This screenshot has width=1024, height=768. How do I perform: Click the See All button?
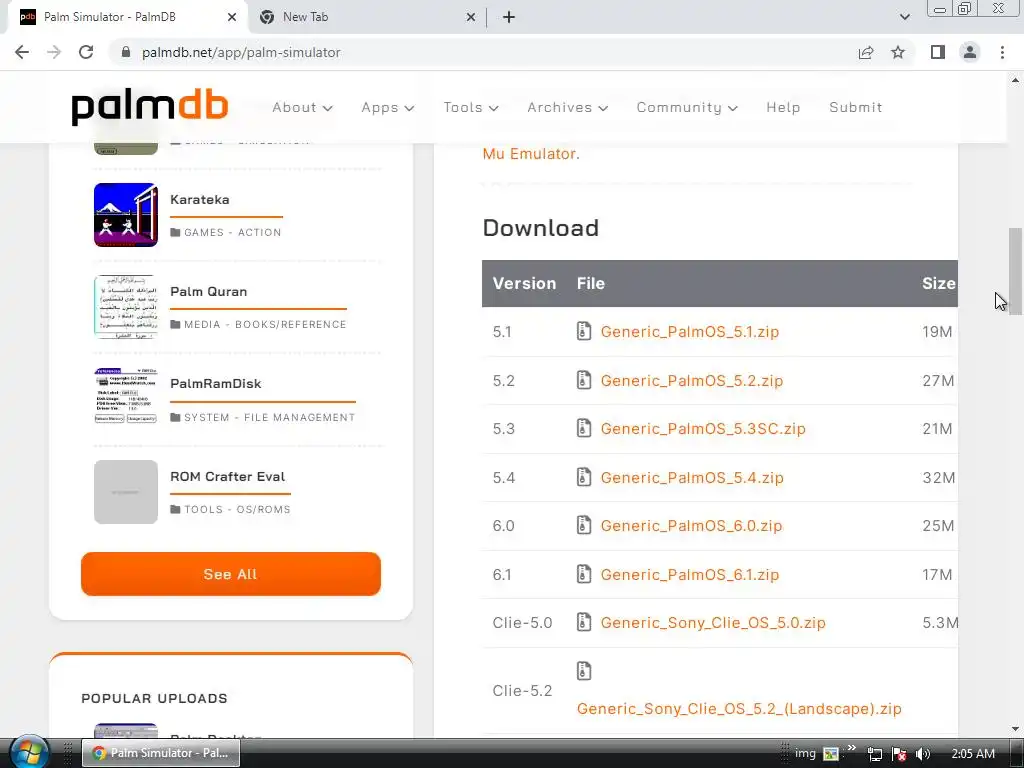pos(231,574)
